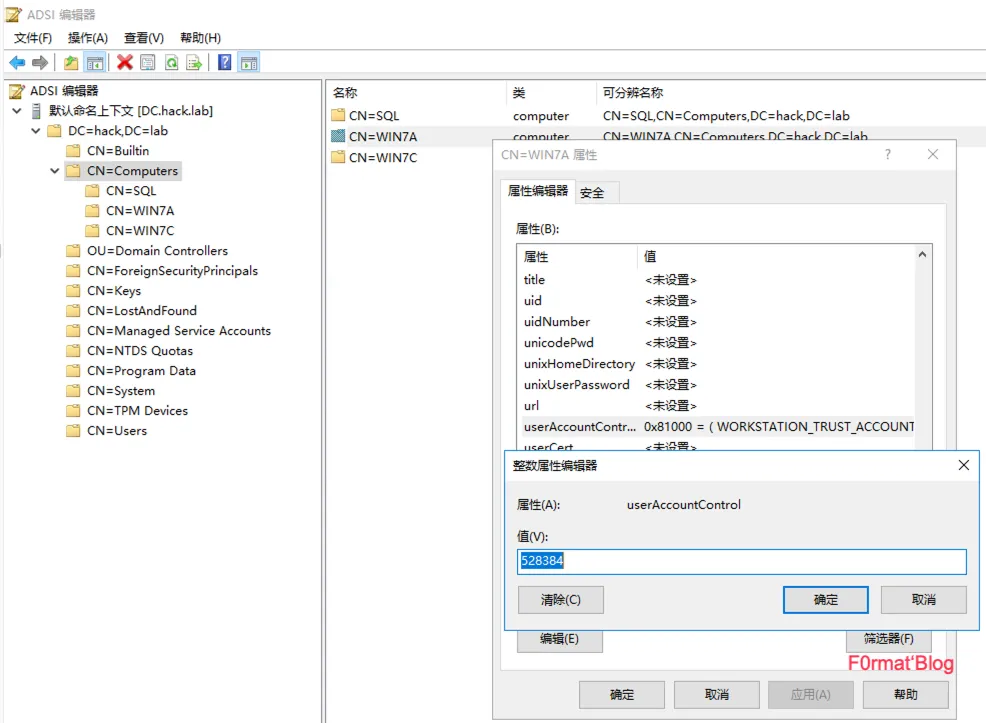This screenshot has width=986, height=723.
Task: Switch to the 安全 tab
Action: (592, 193)
